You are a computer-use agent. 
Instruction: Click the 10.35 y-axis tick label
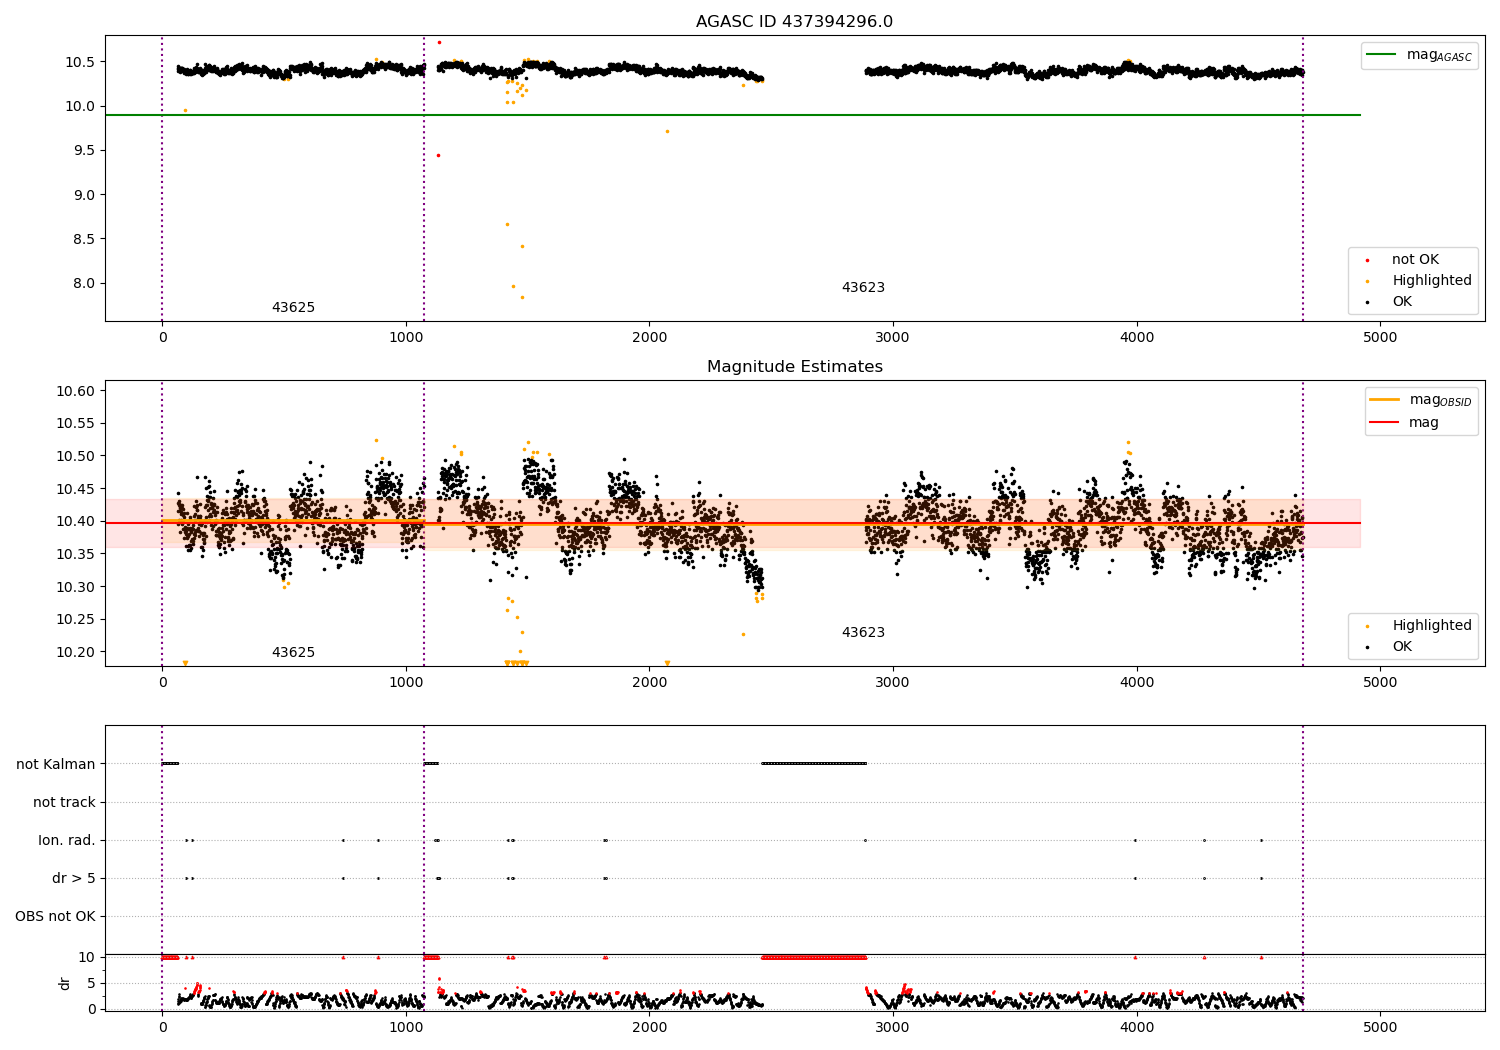(x=76, y=554)
